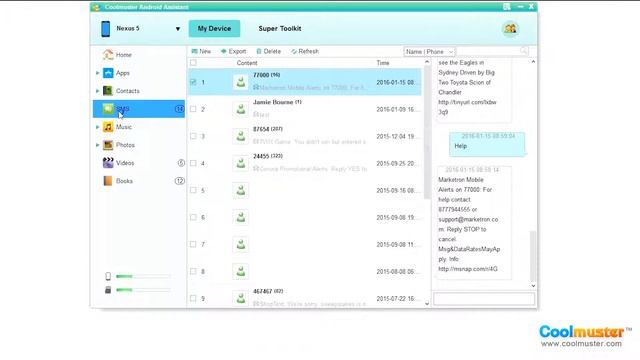This screenshot has width=640, height=360.
Task: Click the contact avatar in row 5
Action: pyautogui.click(x=241, y=190)
